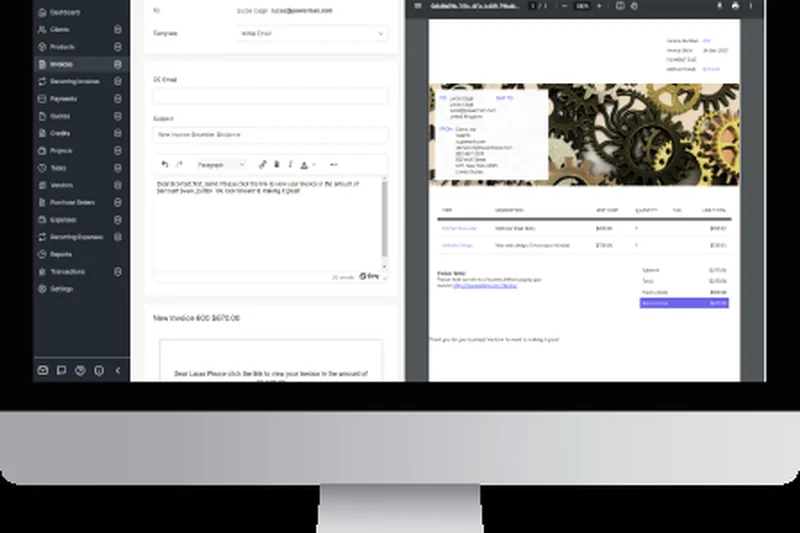Click into the Subject field

(270, 135)
